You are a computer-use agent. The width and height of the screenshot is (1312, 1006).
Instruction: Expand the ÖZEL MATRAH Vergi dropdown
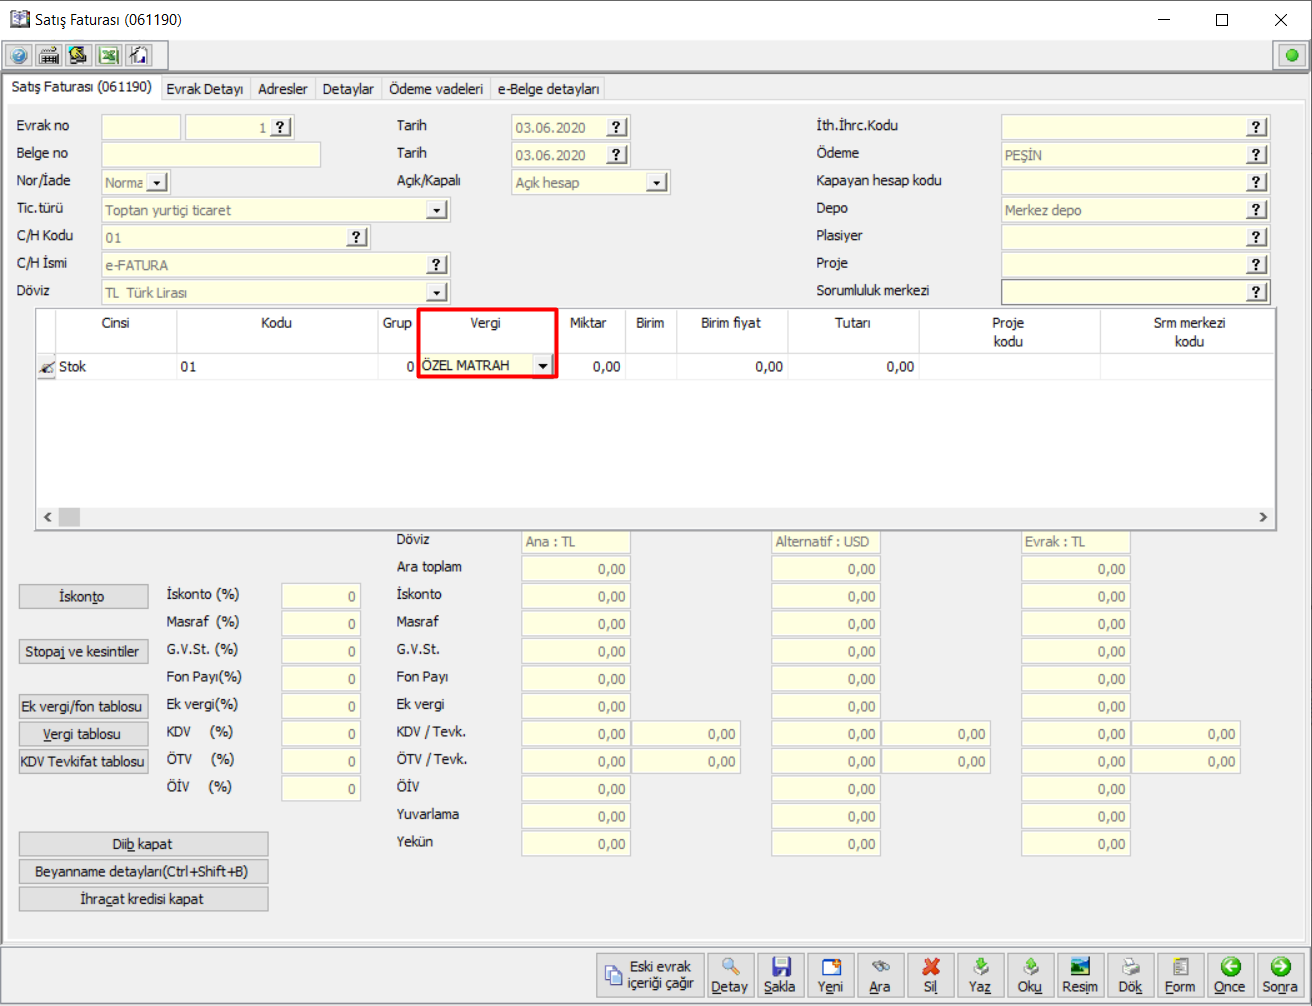542,366
